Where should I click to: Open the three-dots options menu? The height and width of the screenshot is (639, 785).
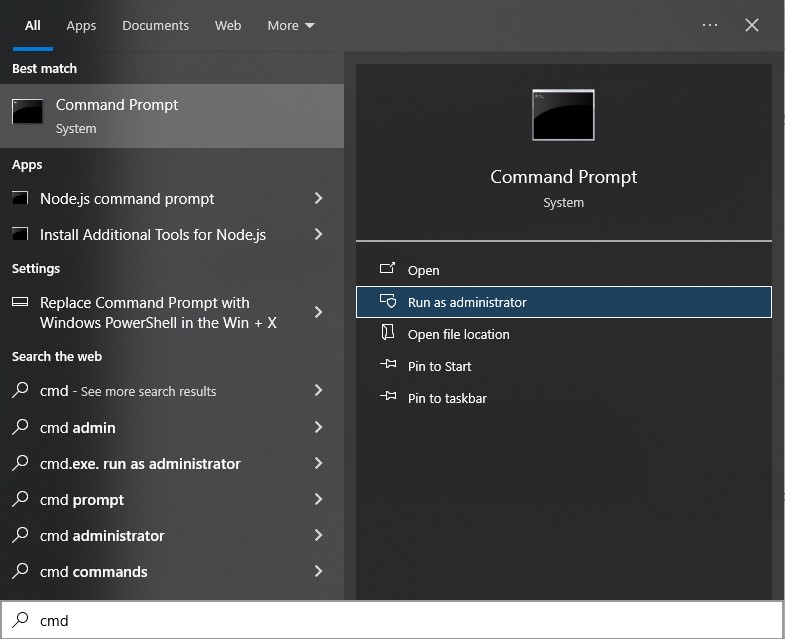point(710,25)
